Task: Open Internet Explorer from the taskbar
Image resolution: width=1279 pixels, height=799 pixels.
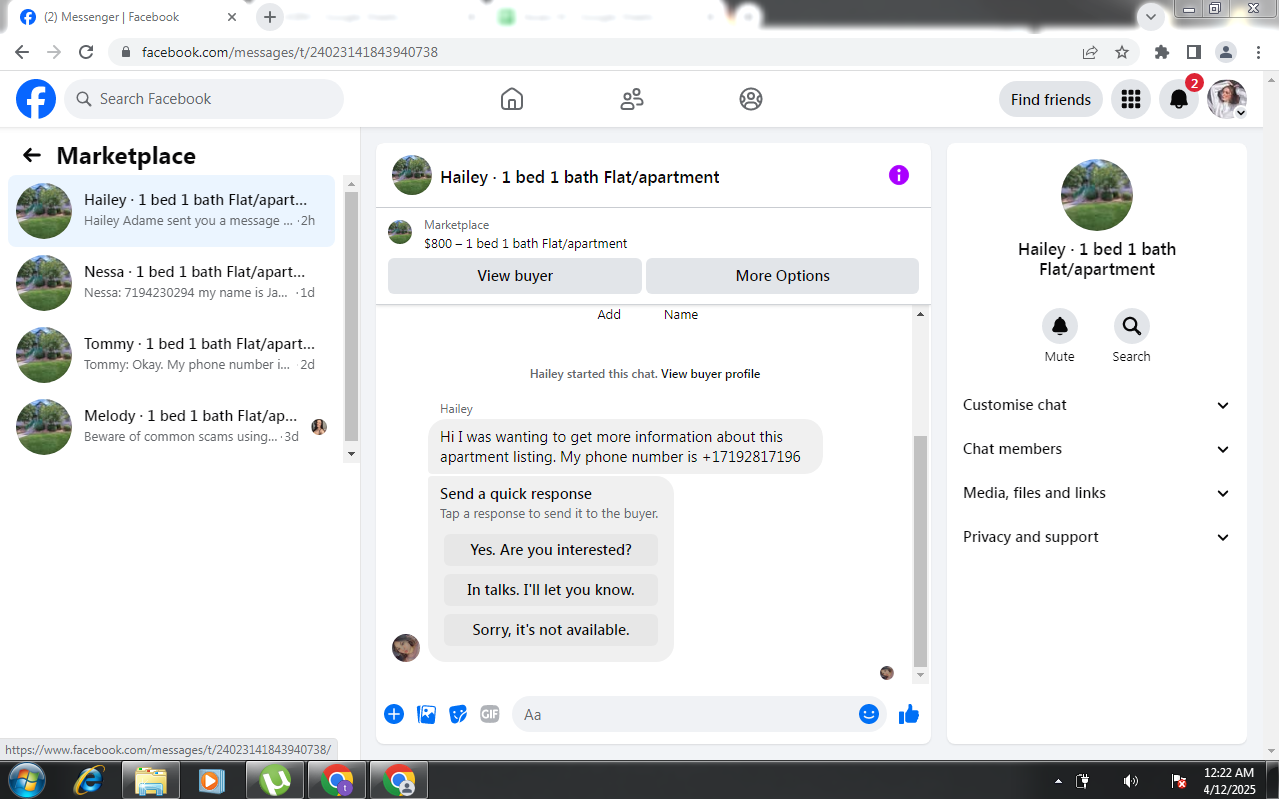Action: (89, 780)
